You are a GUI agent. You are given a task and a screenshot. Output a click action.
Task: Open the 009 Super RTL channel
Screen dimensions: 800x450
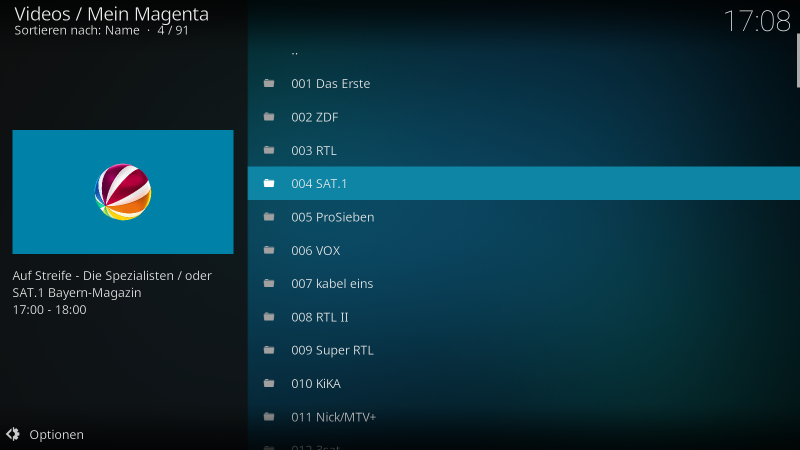pos(522,350)
